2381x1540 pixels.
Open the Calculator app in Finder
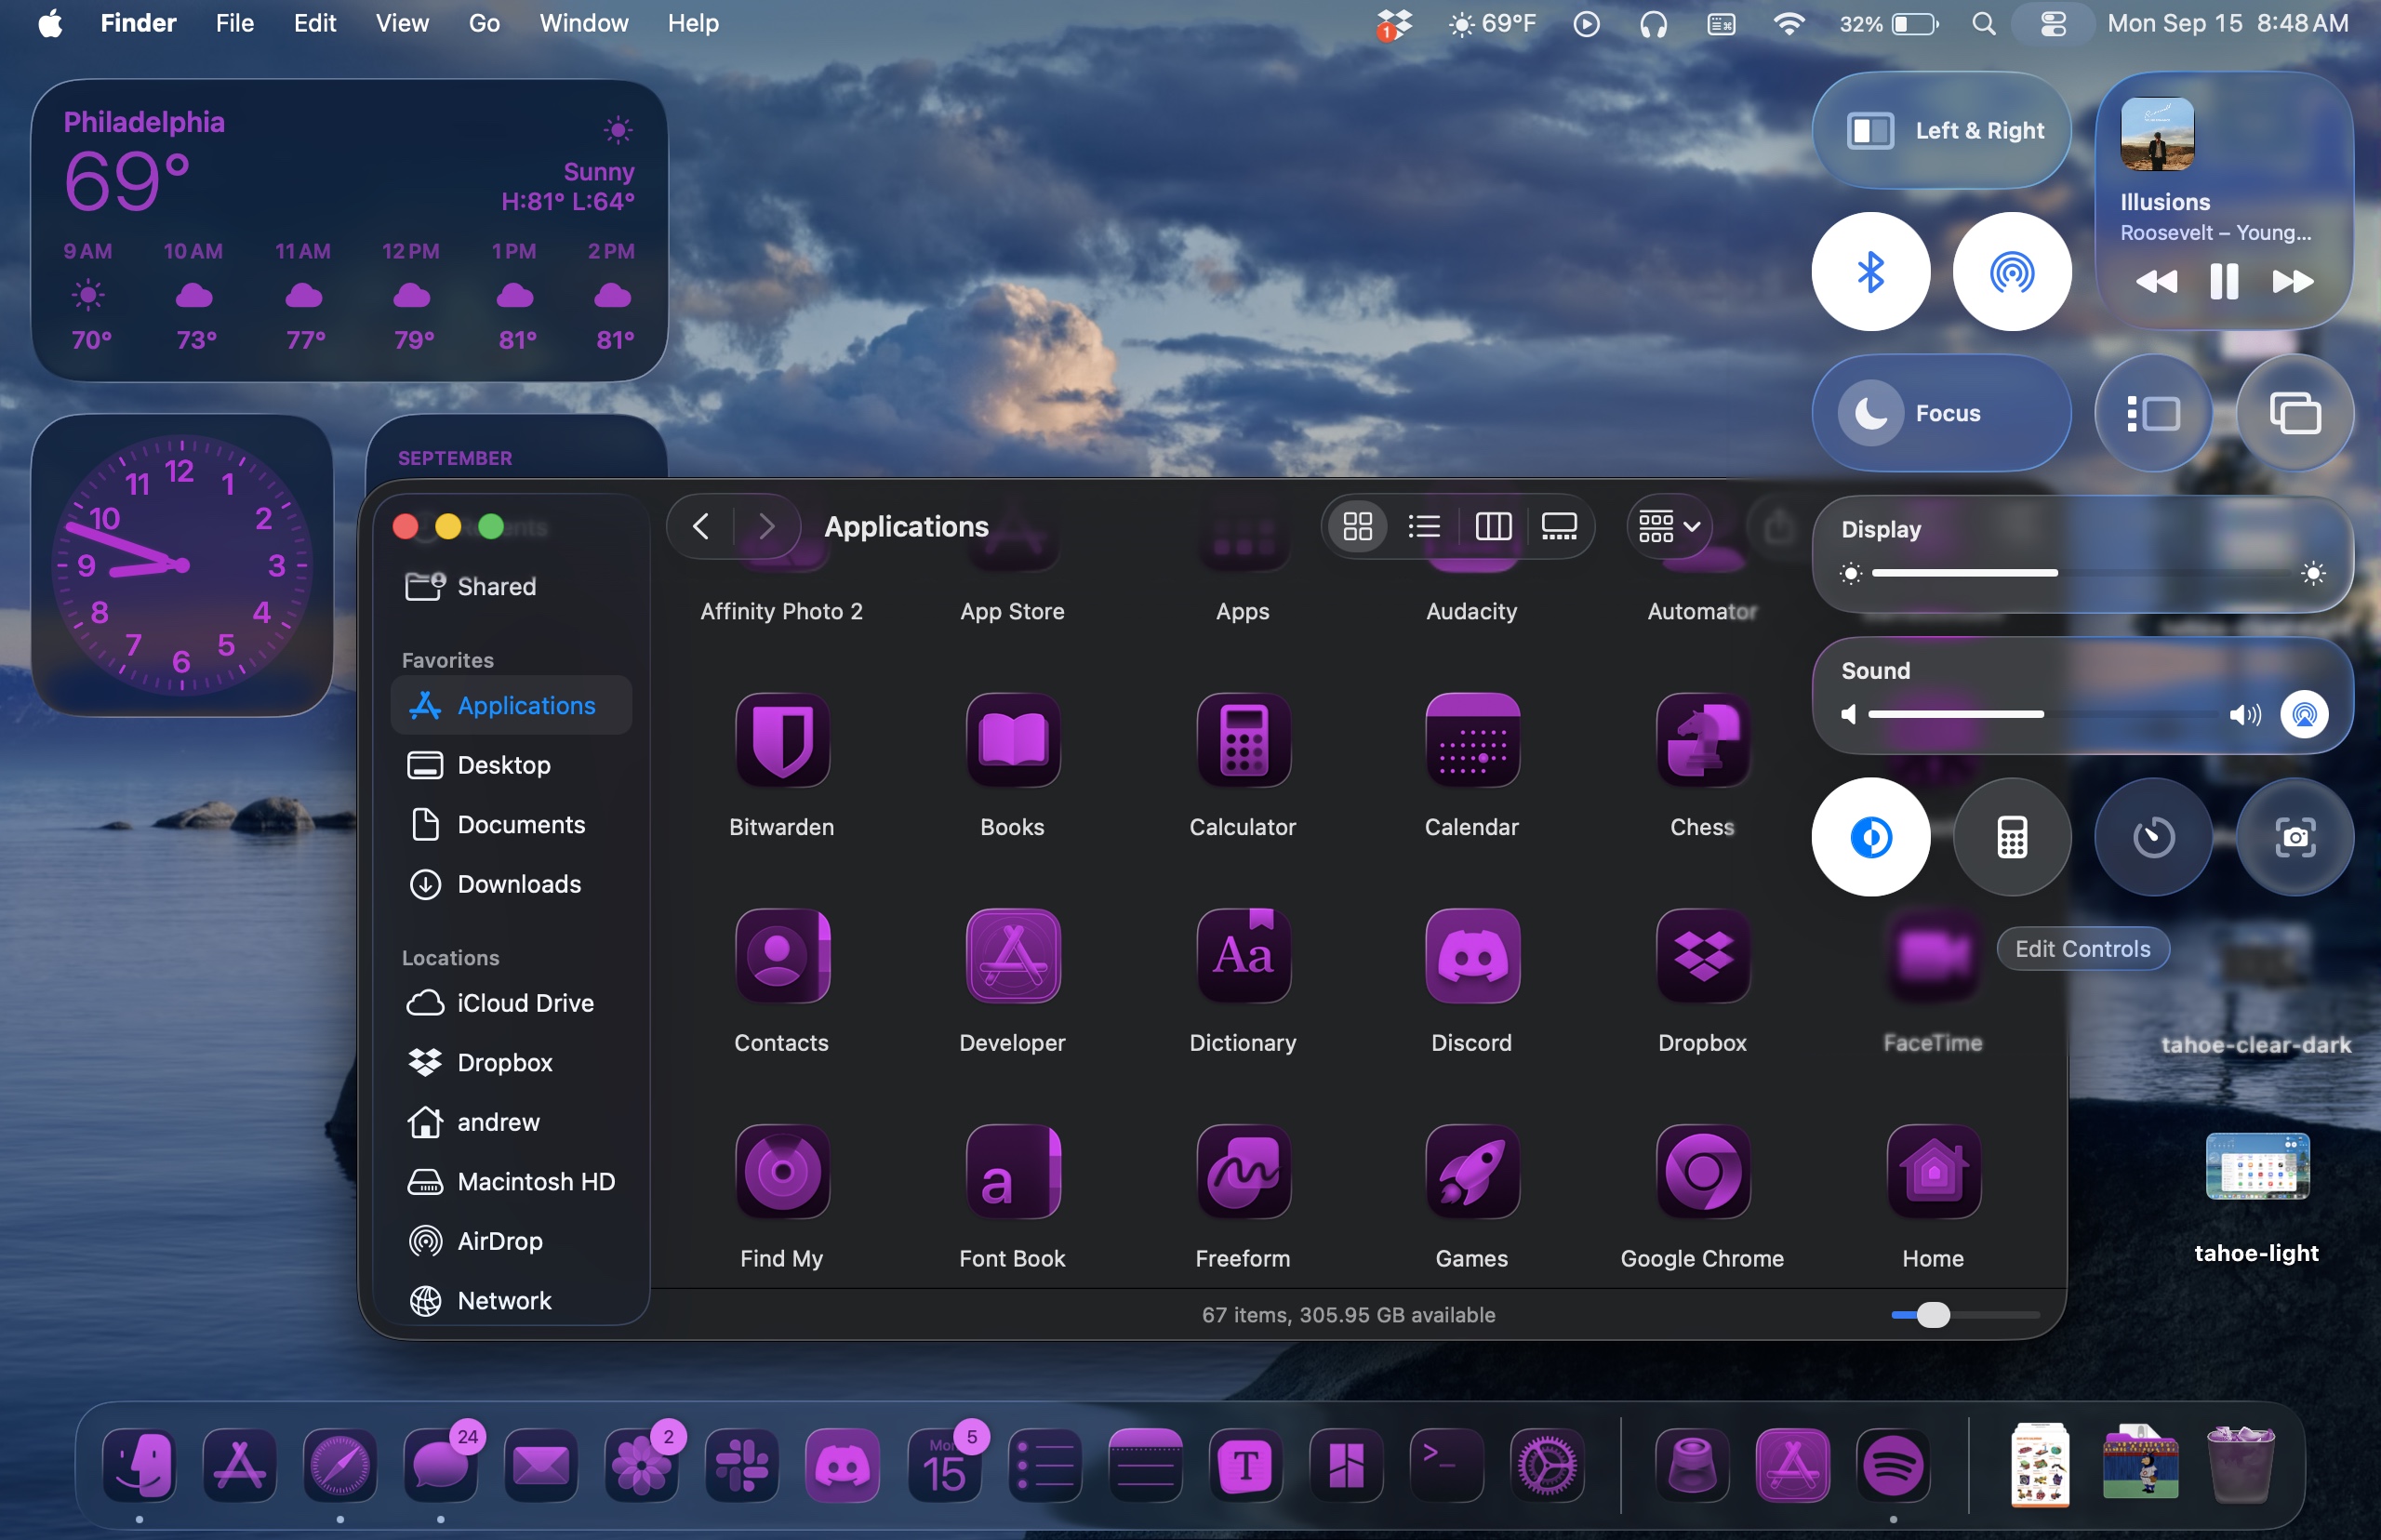point(1243,741)
